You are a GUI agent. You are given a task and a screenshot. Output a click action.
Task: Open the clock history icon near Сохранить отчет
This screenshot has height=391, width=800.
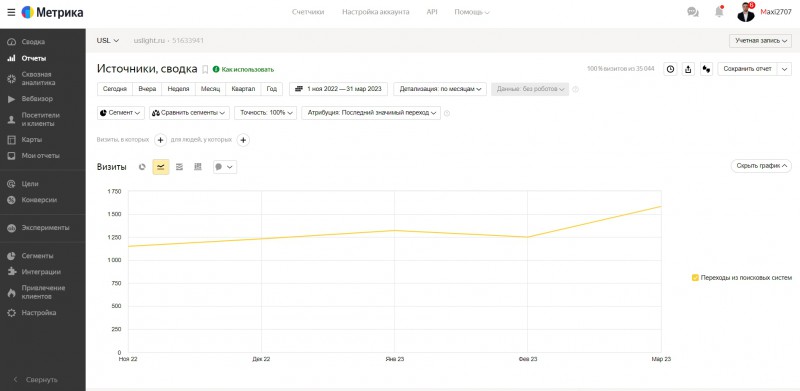tap(670, 69)
